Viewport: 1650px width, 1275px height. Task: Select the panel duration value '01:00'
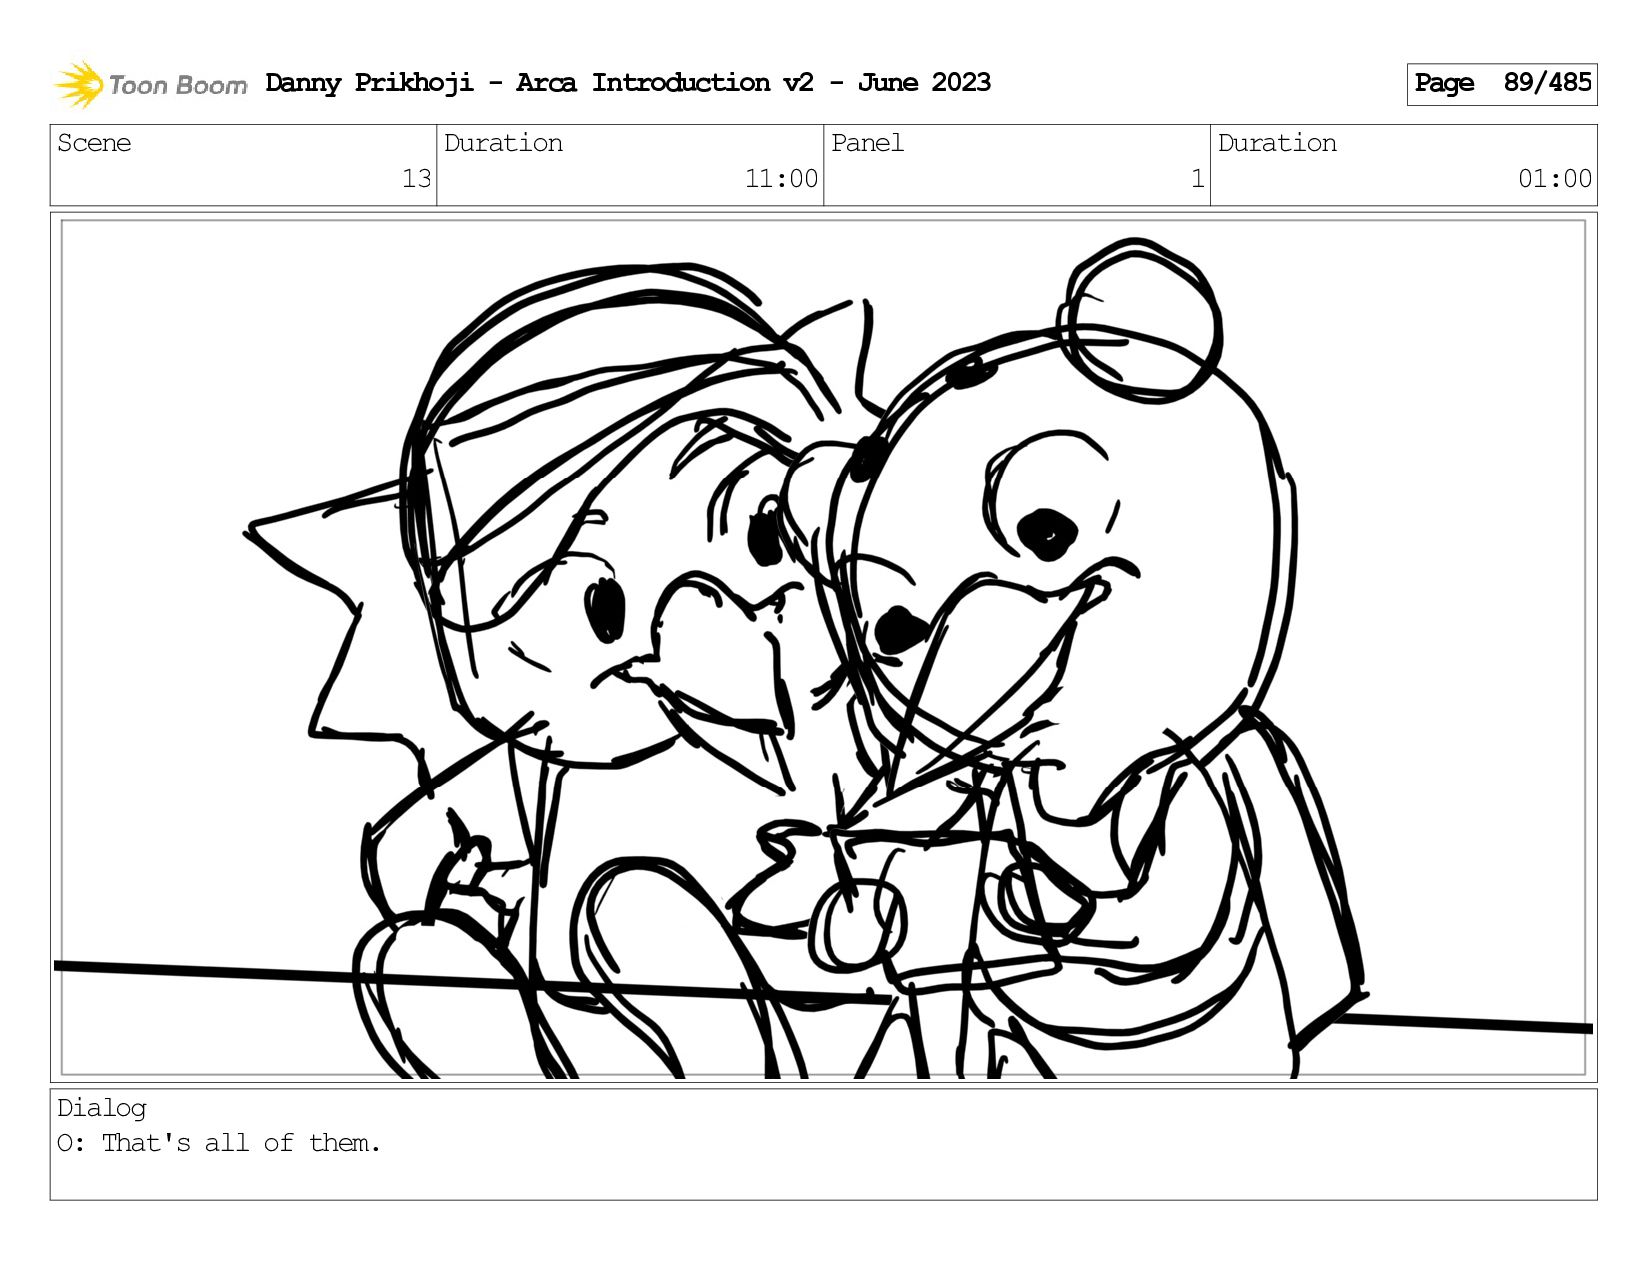(1554, 179)
